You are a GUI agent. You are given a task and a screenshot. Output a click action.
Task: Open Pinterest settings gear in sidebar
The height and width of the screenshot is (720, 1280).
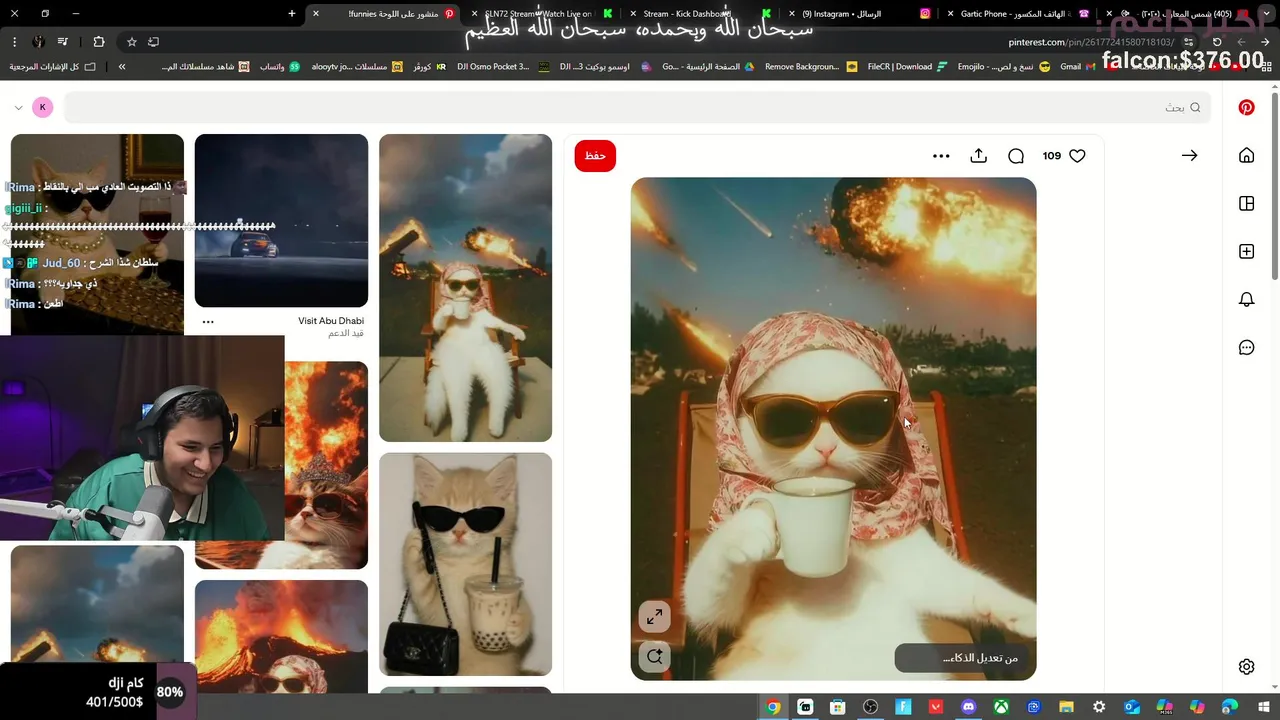1246,666
